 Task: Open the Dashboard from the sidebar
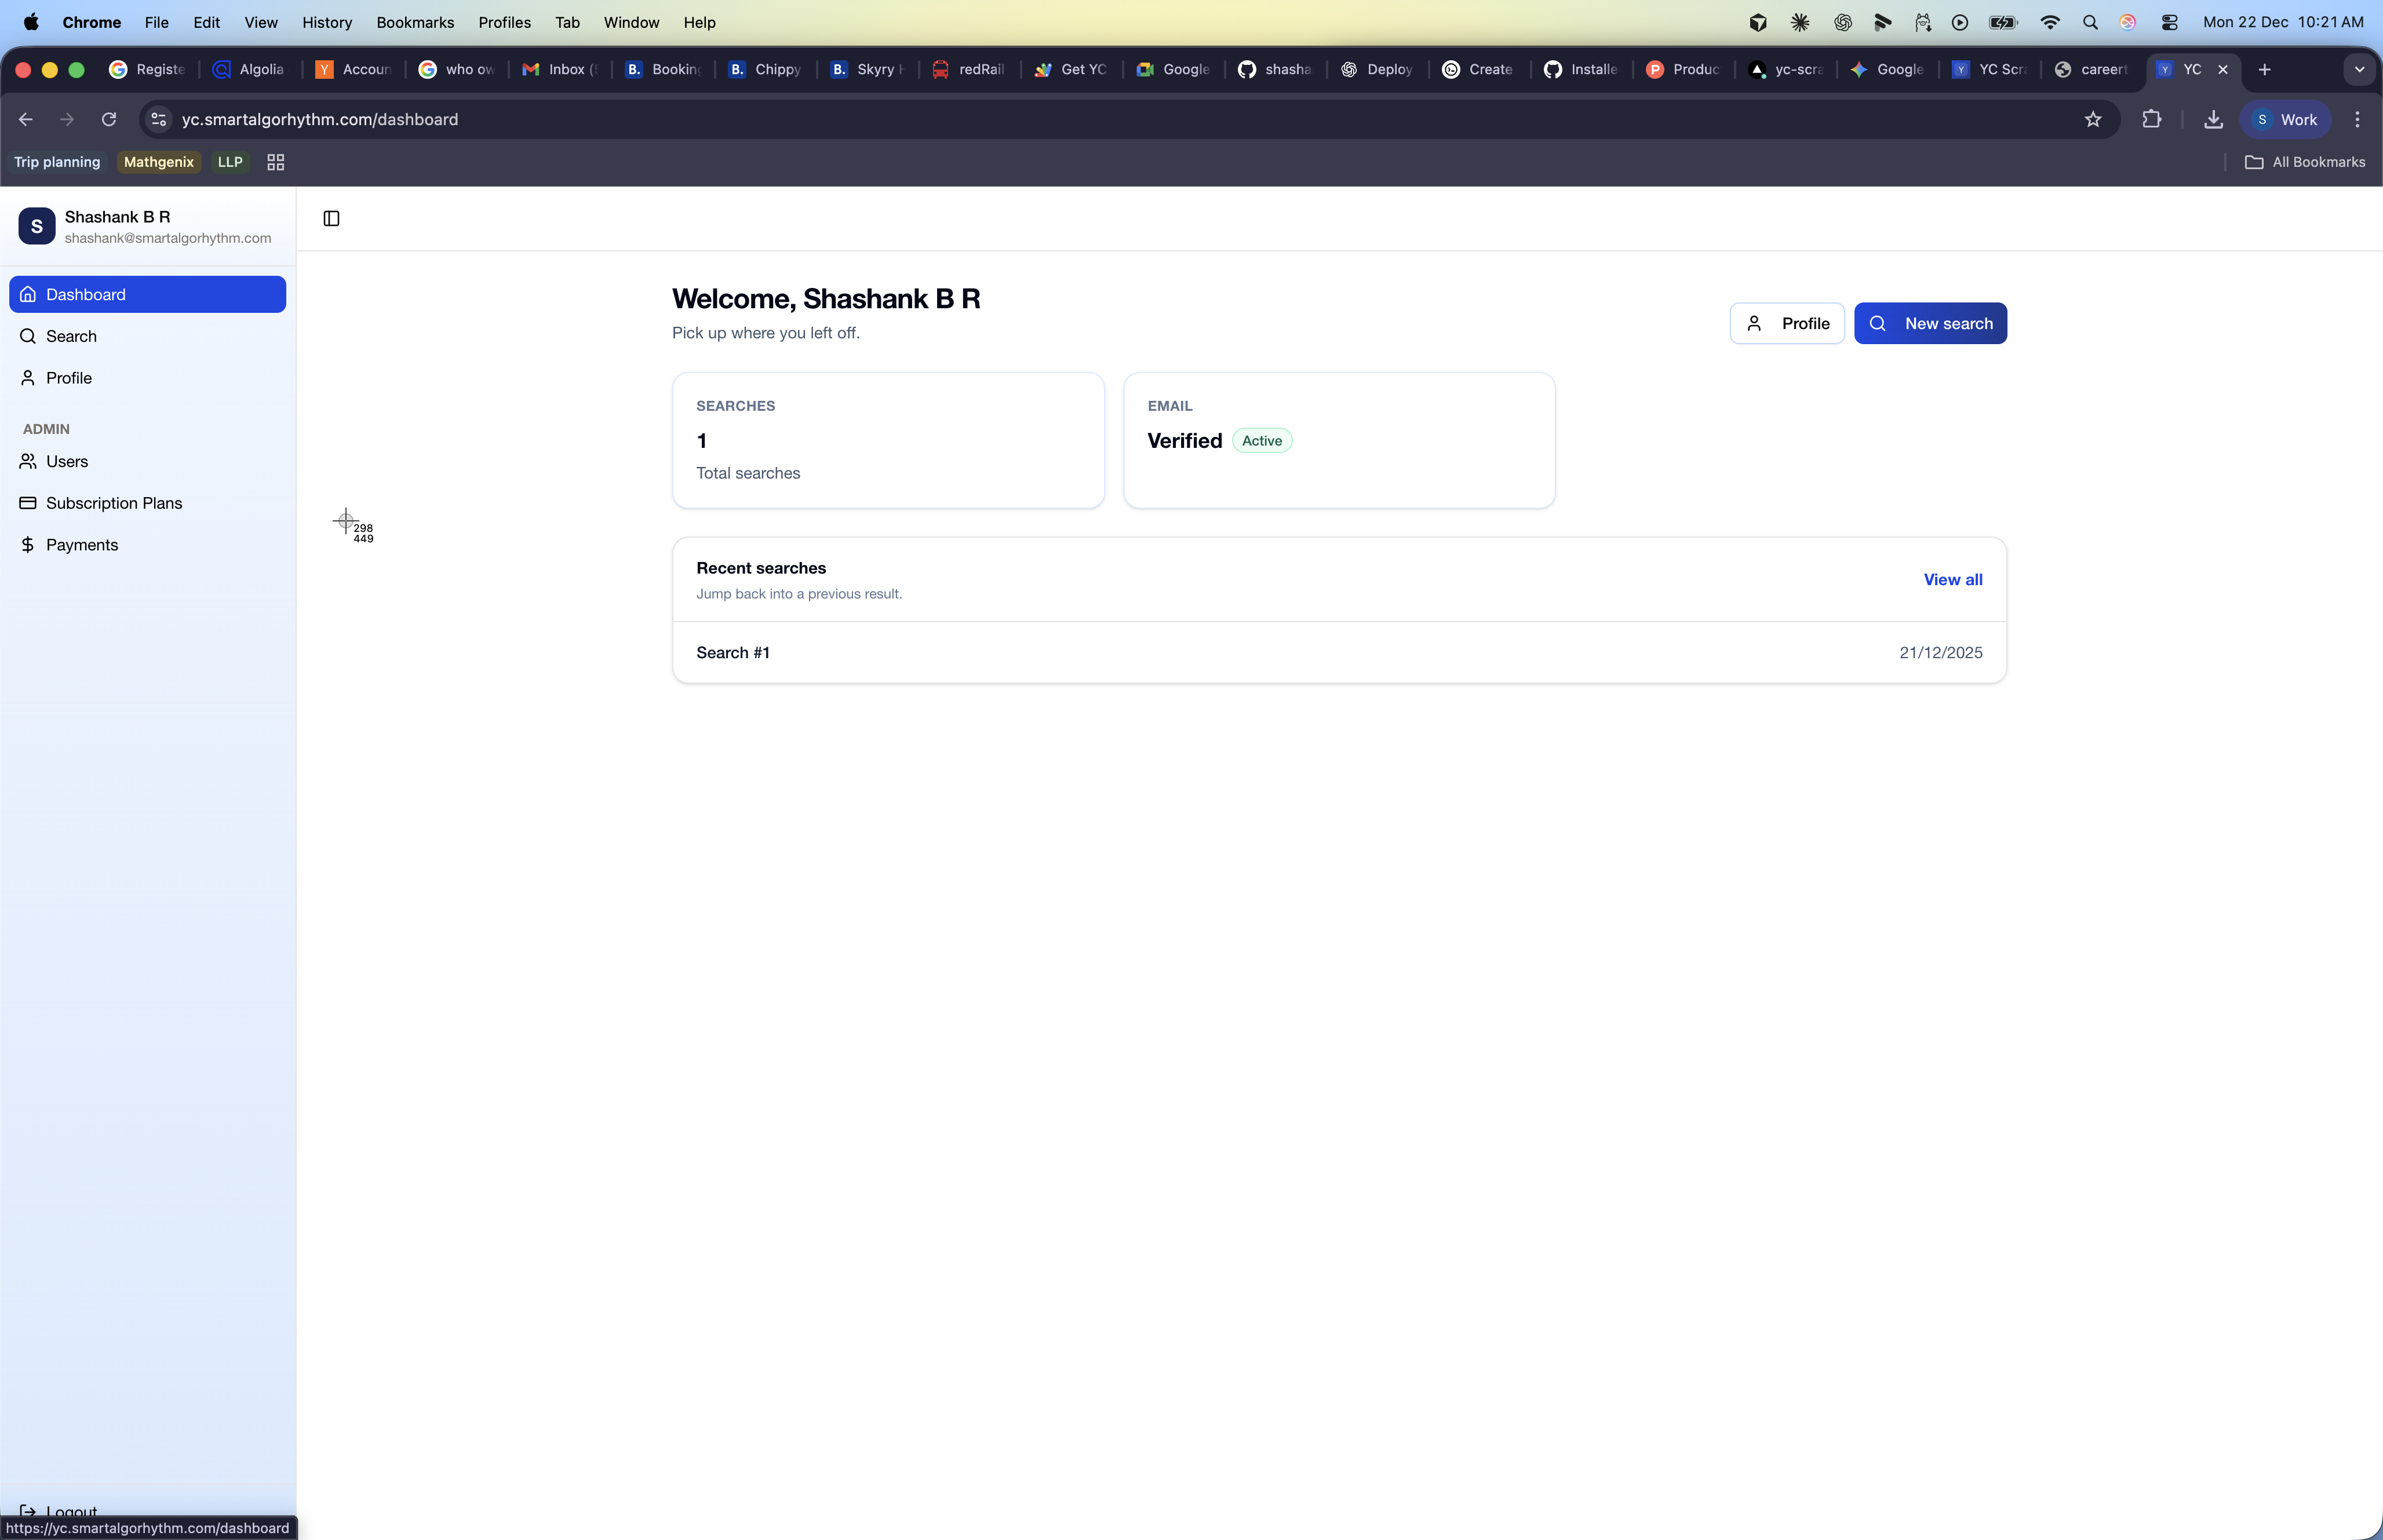point(86,294)
